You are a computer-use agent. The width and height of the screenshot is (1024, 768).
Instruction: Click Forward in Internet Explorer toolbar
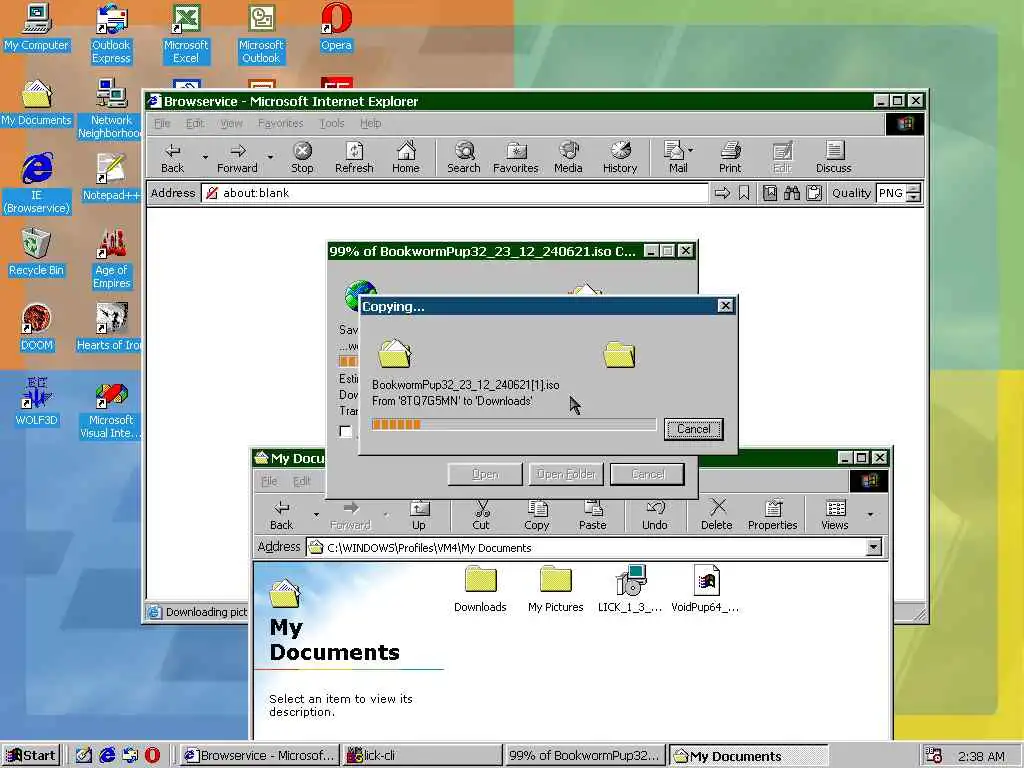(237, 158)
